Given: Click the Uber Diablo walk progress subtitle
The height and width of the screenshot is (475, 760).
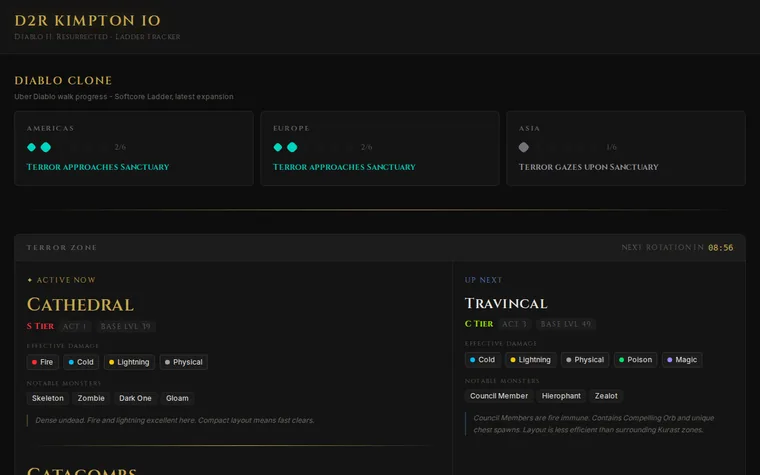Looking at the screenshot, I should point(124,96).
